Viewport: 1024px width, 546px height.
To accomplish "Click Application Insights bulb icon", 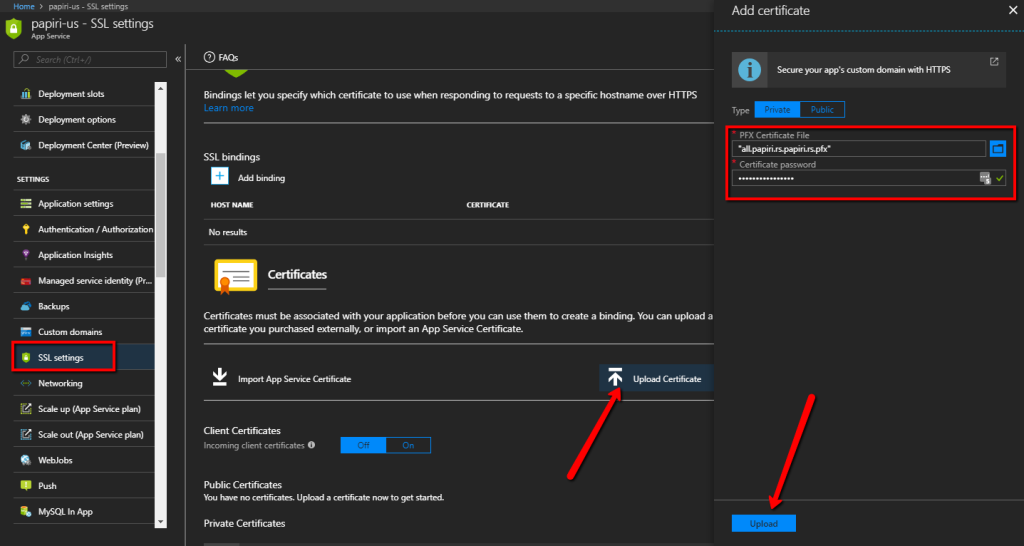I will point(26,255).
